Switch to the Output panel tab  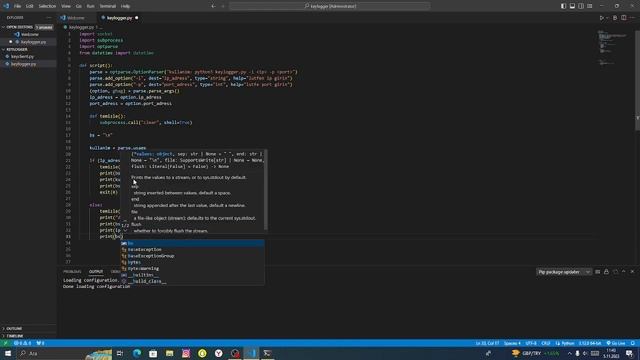pyautogui.click(x=96, y=271)
